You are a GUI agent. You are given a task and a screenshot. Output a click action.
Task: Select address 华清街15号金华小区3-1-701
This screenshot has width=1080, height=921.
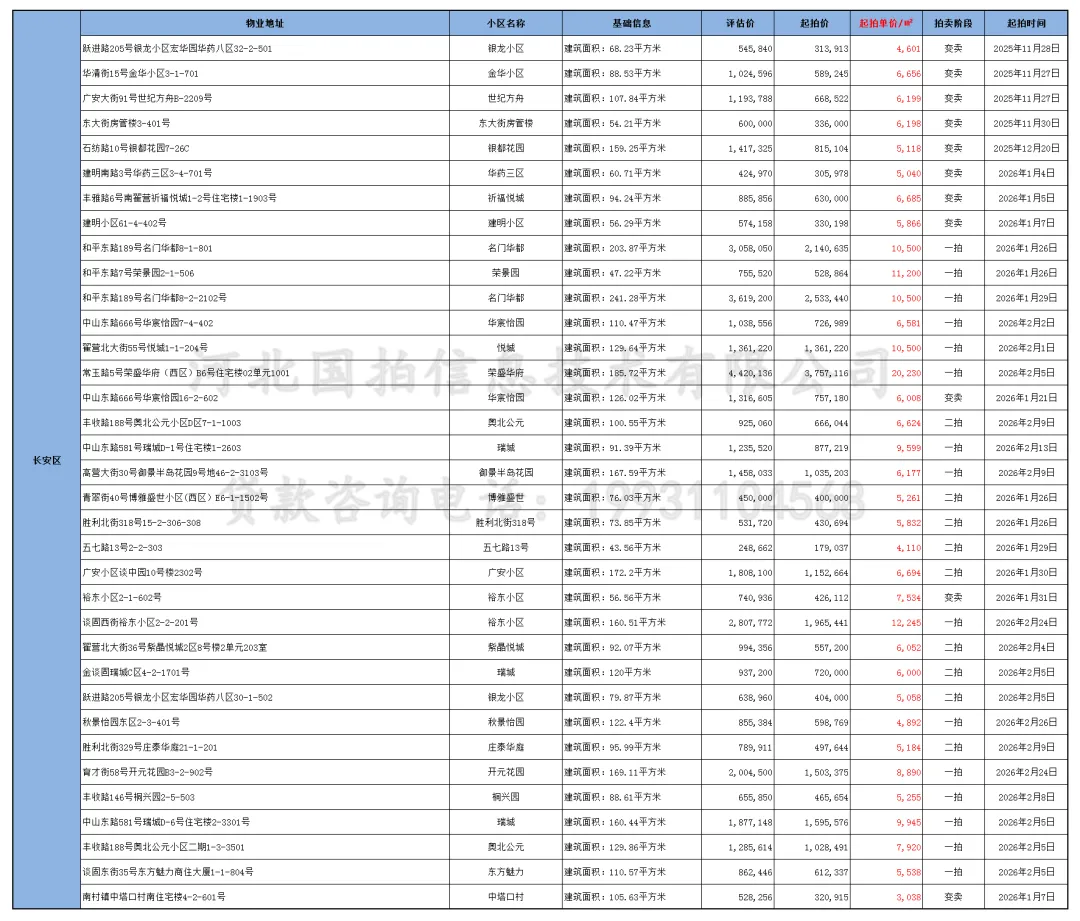(141, 74)
